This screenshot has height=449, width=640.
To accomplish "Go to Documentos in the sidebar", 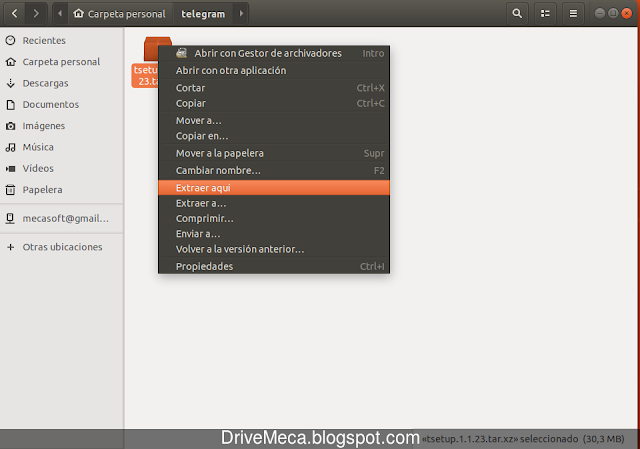I will pyautogui.click(x=62, y=104).
